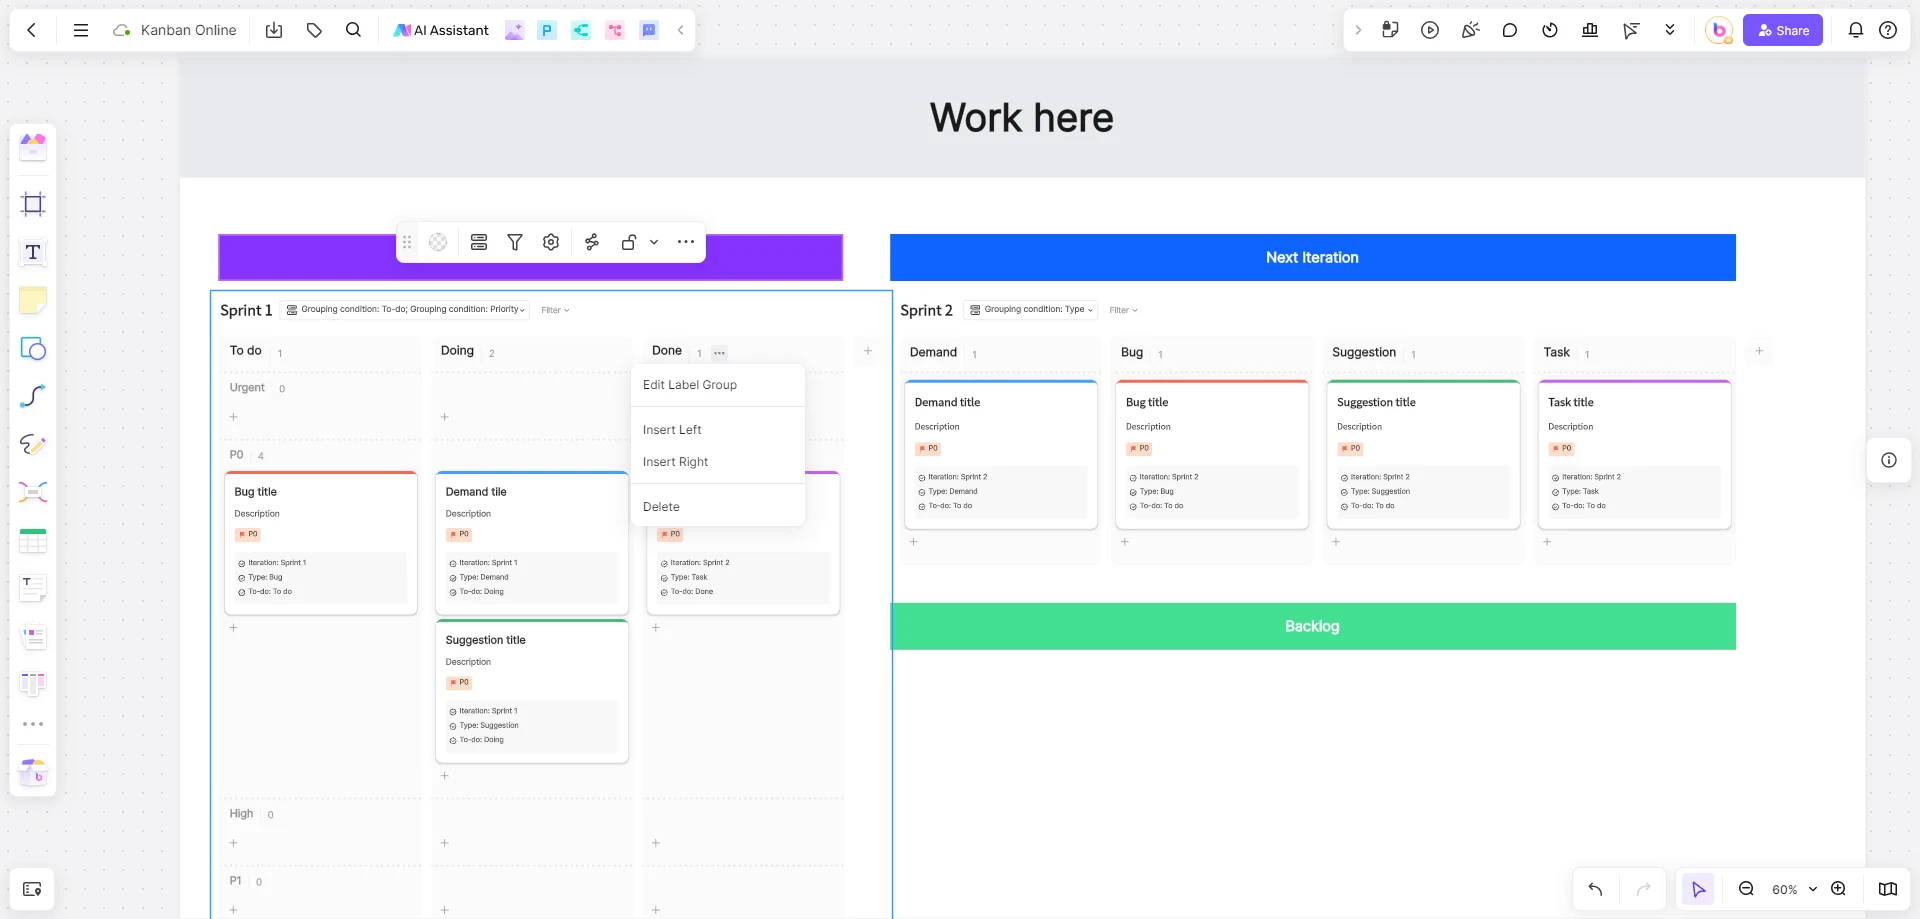Open kanban settings gear in floating toolbar

(551, 242)
